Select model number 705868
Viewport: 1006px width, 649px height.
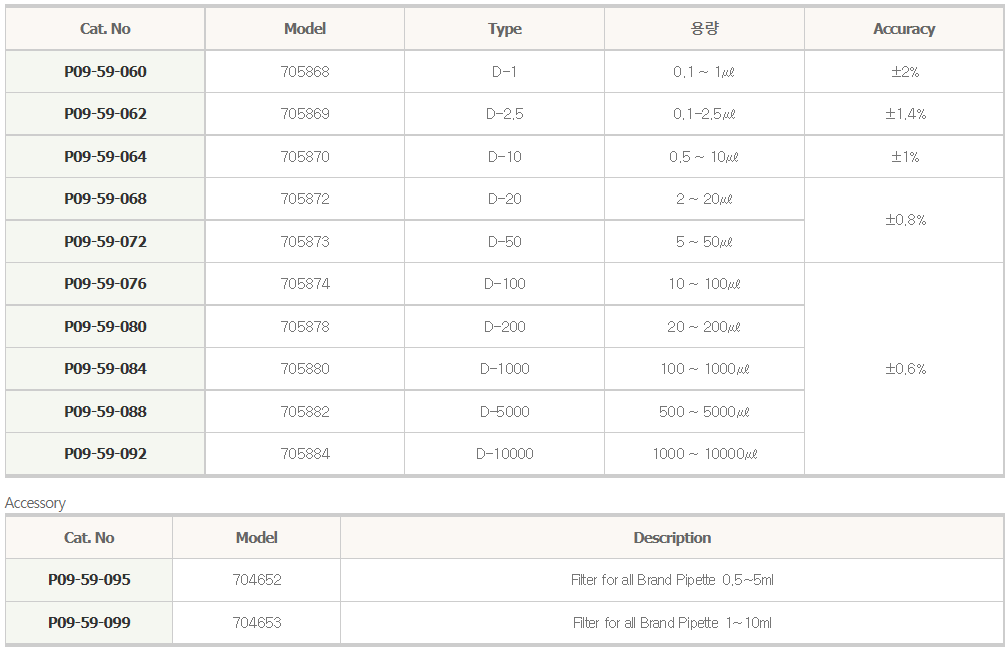305,72
